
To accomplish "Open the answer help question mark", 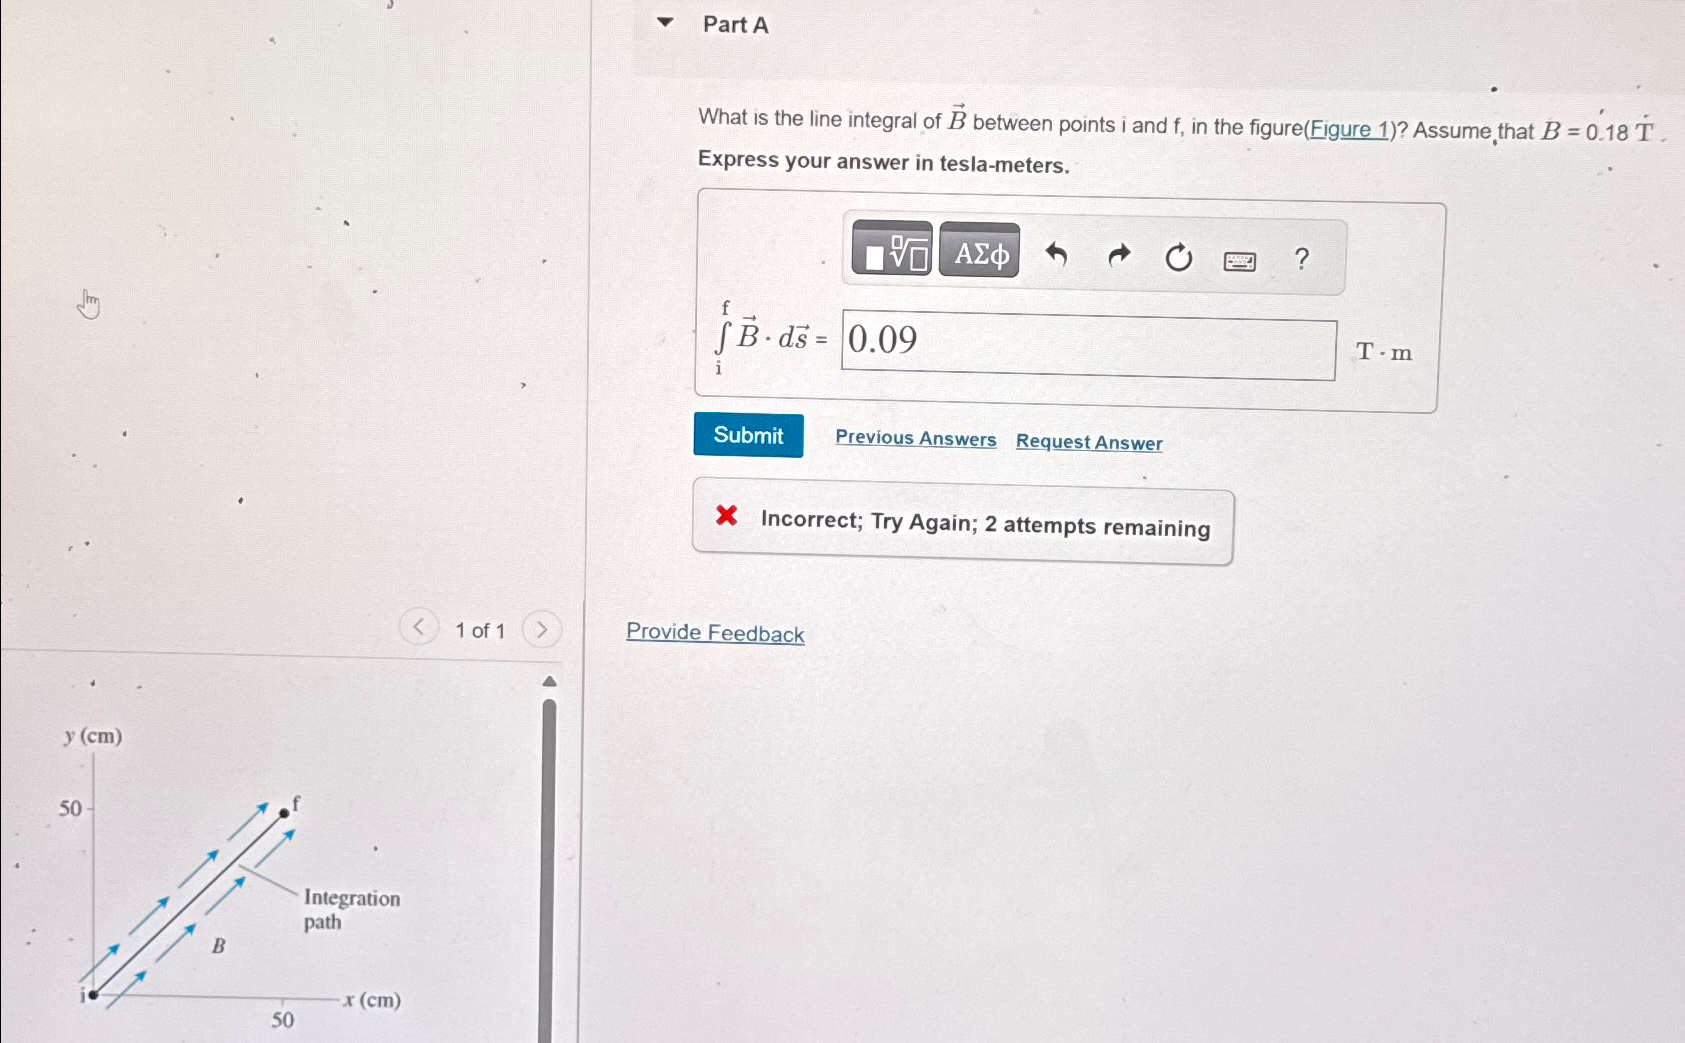I will 1301,259.
